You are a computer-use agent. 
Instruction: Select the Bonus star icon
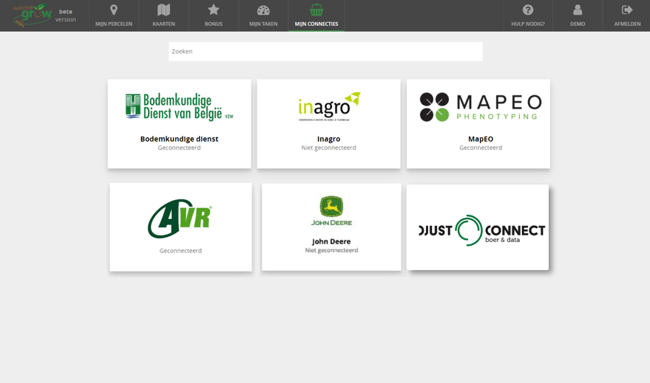pos(213,10)
